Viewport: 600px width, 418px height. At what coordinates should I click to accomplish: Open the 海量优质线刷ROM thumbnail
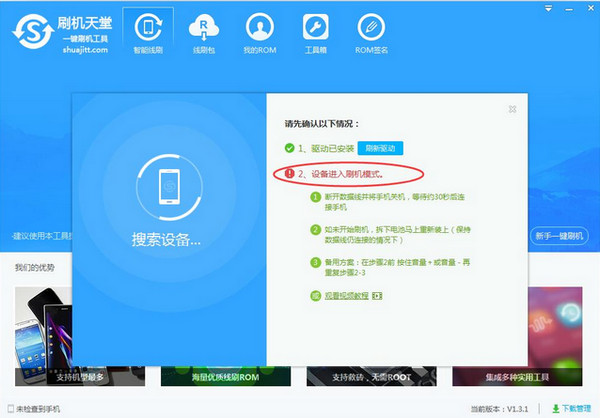pos(226,376)
